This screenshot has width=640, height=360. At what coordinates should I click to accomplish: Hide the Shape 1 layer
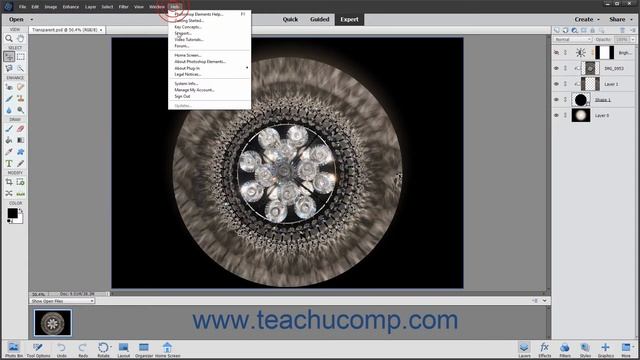556,100
